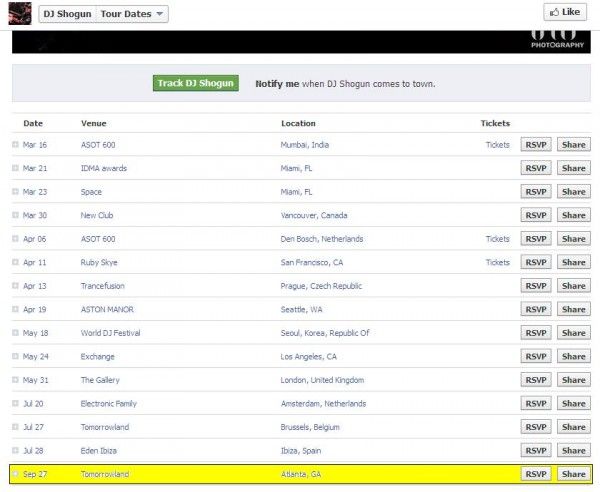
Task: Share the New Club Vancouver event
Action: [574, 215]
